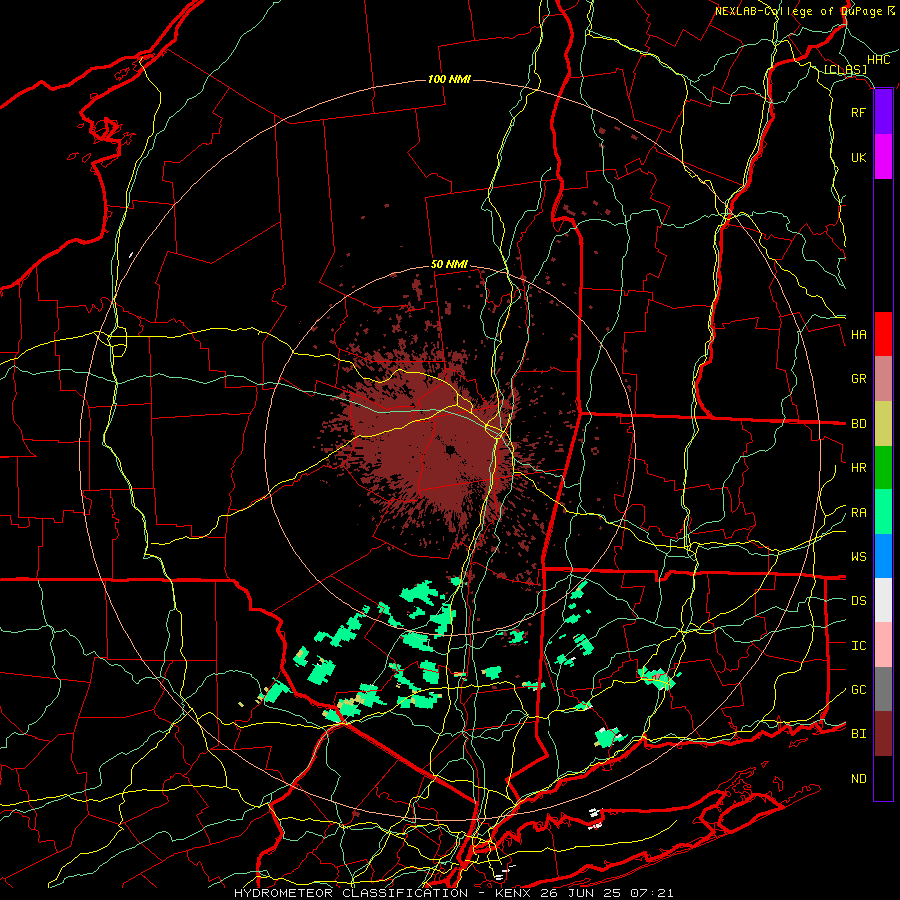The width and height of the screenshot is (900, 900).
Task: Click the DS legend label text
Action: [x=858, y=601]
